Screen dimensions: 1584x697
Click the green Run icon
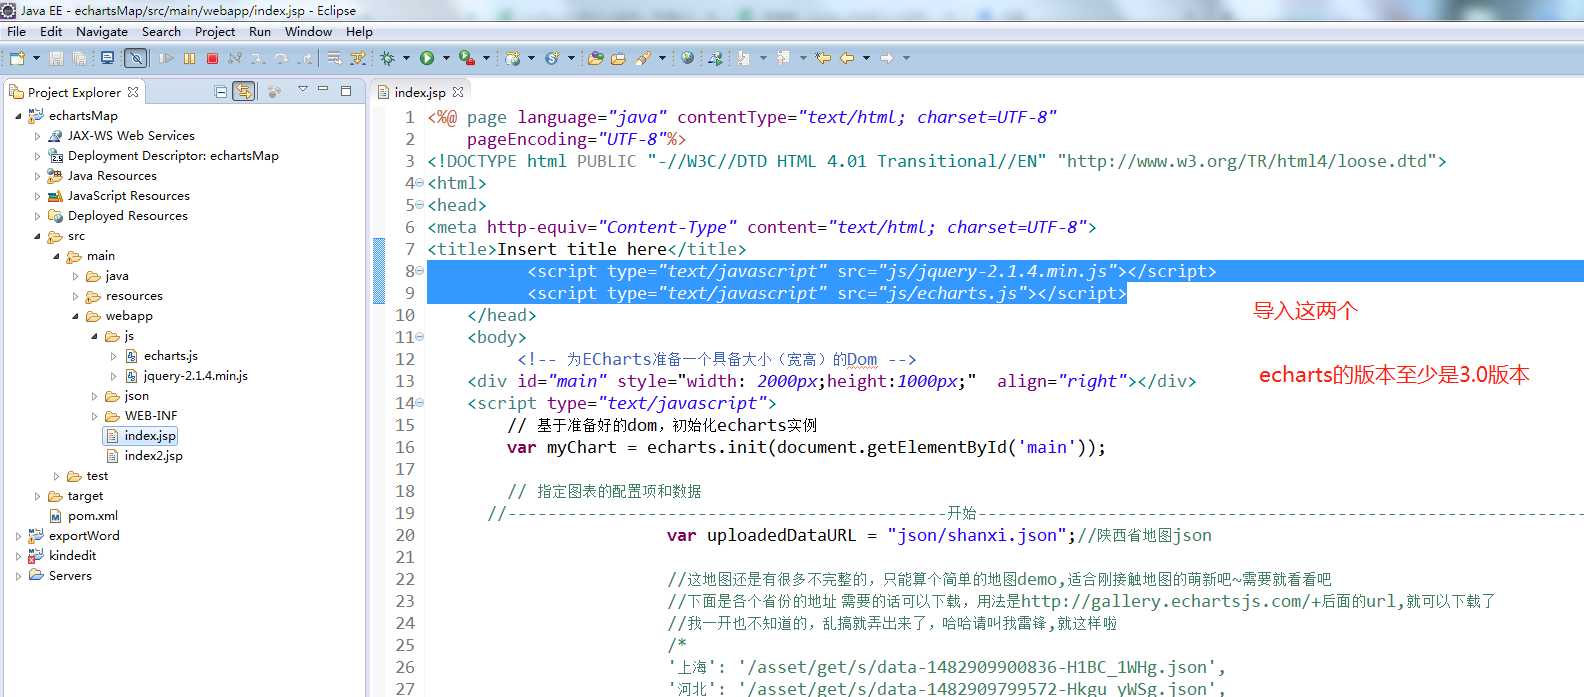427,58
